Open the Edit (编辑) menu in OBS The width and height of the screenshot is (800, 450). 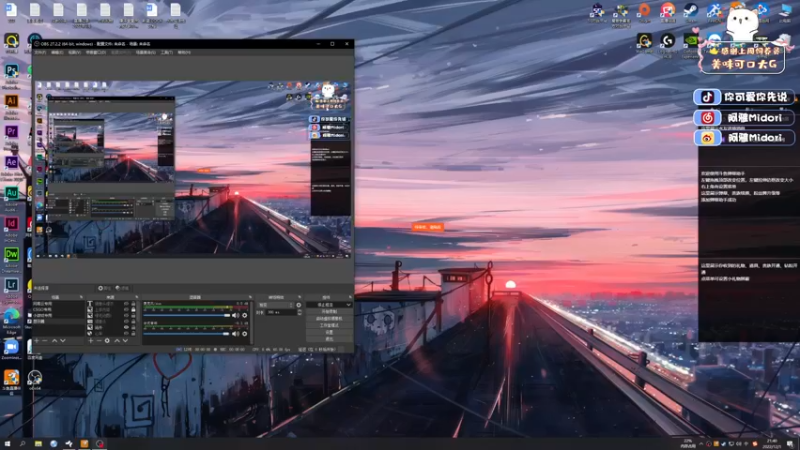click(x=57, y=52)
